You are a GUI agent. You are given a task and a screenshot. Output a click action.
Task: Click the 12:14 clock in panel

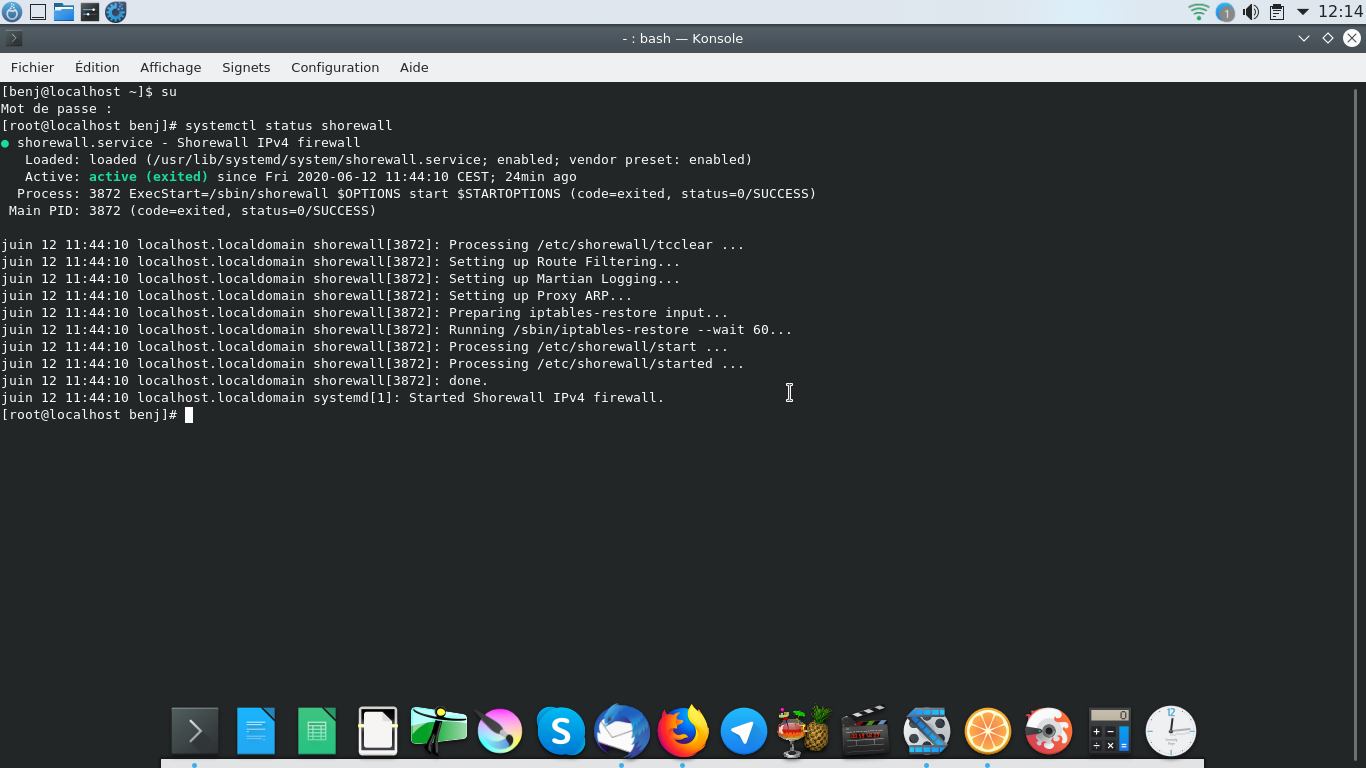point(1340,12)
